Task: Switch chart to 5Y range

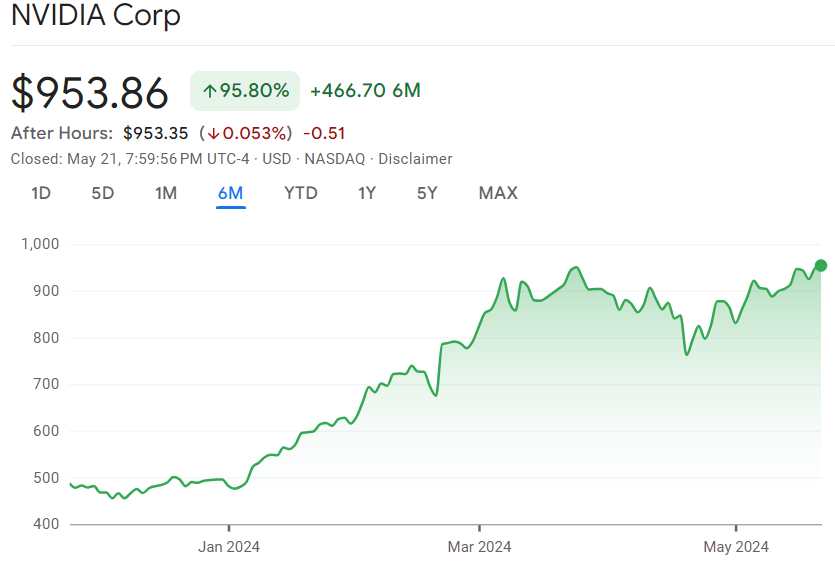Action: point(427,193)
